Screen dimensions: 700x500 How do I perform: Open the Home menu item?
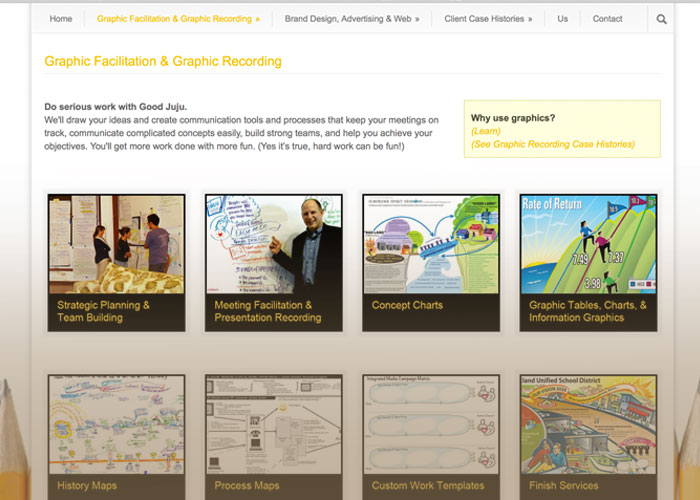61,19
